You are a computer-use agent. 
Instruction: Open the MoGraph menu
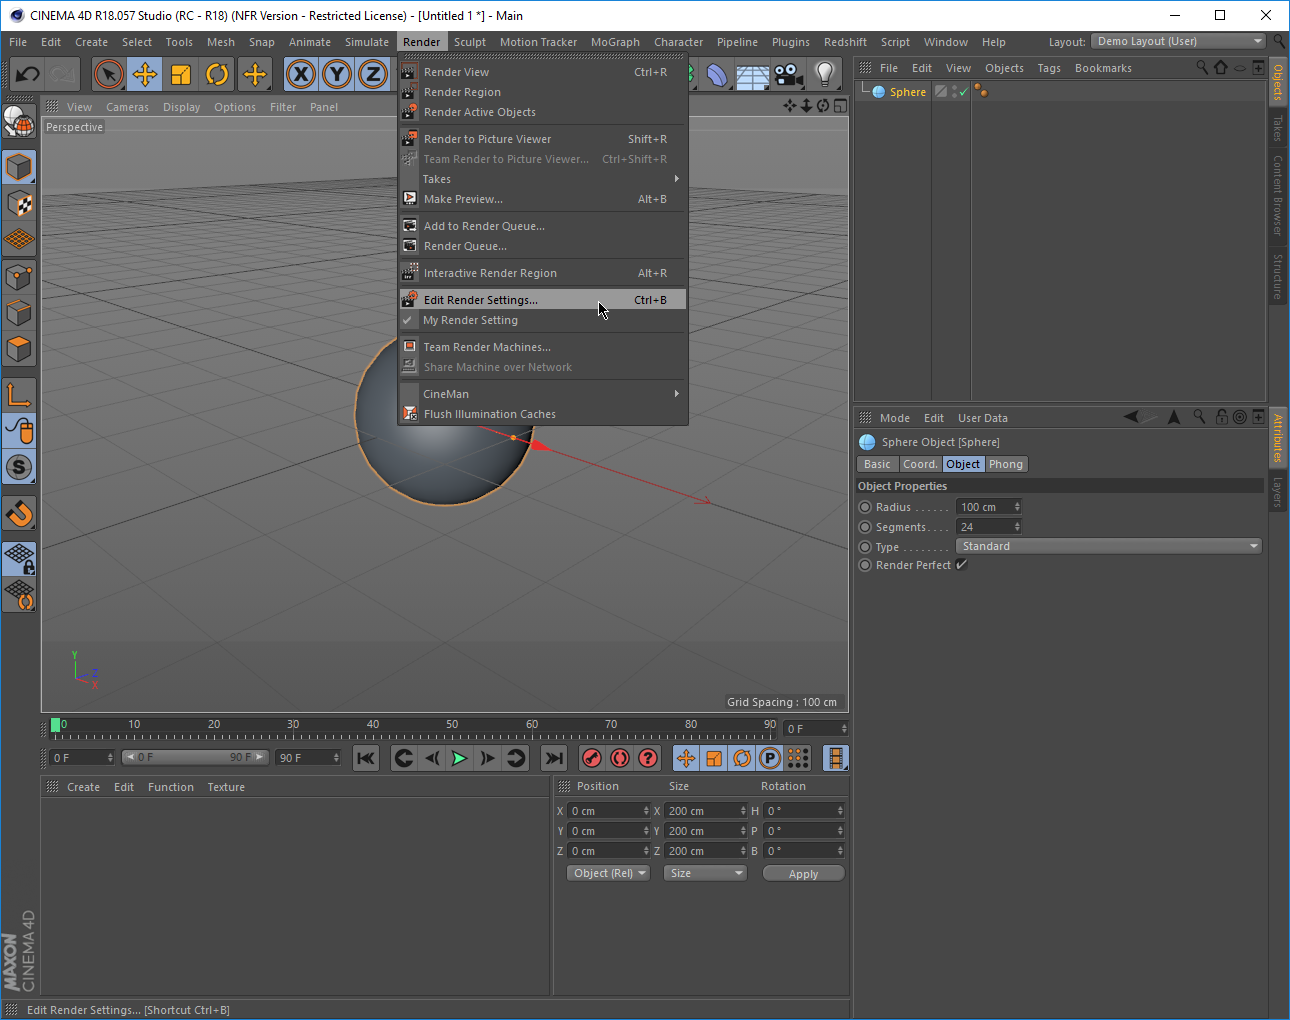coord(615,42)
